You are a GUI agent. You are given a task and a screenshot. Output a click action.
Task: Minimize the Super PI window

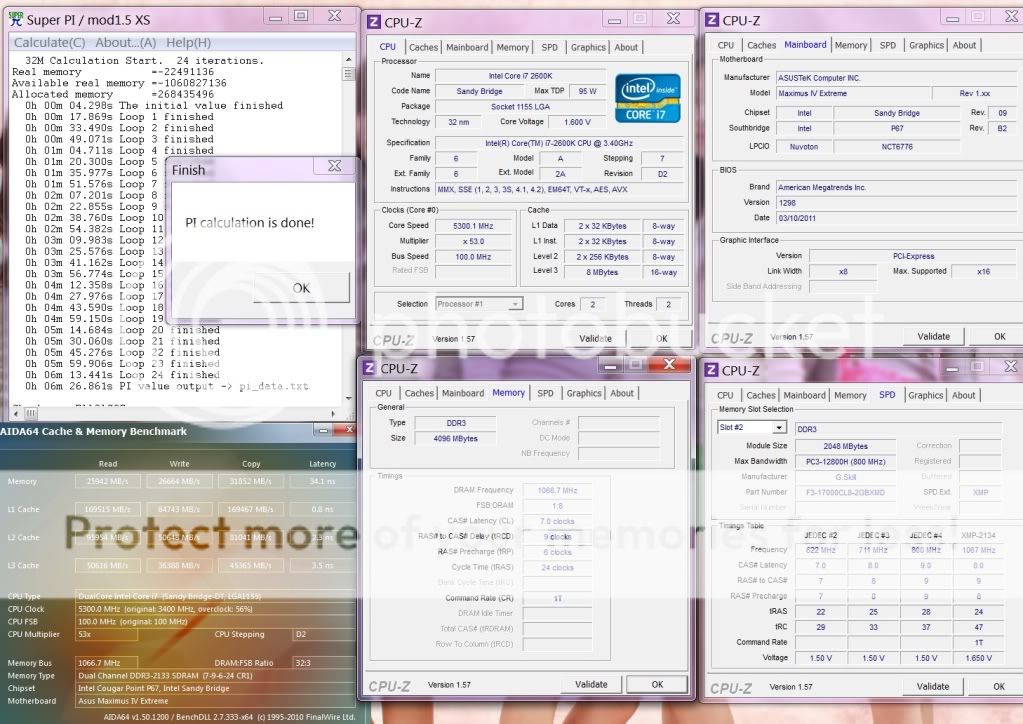coord(276,17)
